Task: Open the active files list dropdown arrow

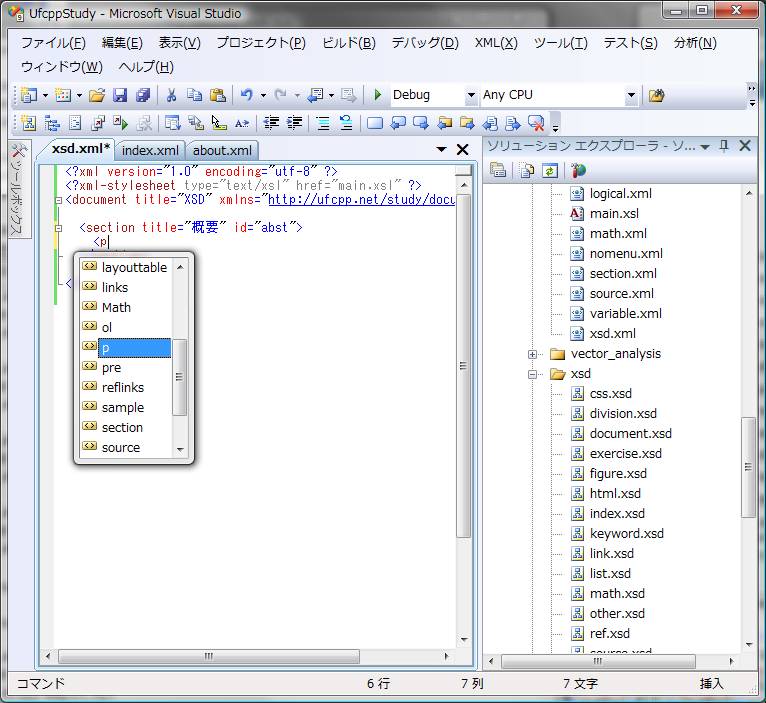Action: coord(441,149)
